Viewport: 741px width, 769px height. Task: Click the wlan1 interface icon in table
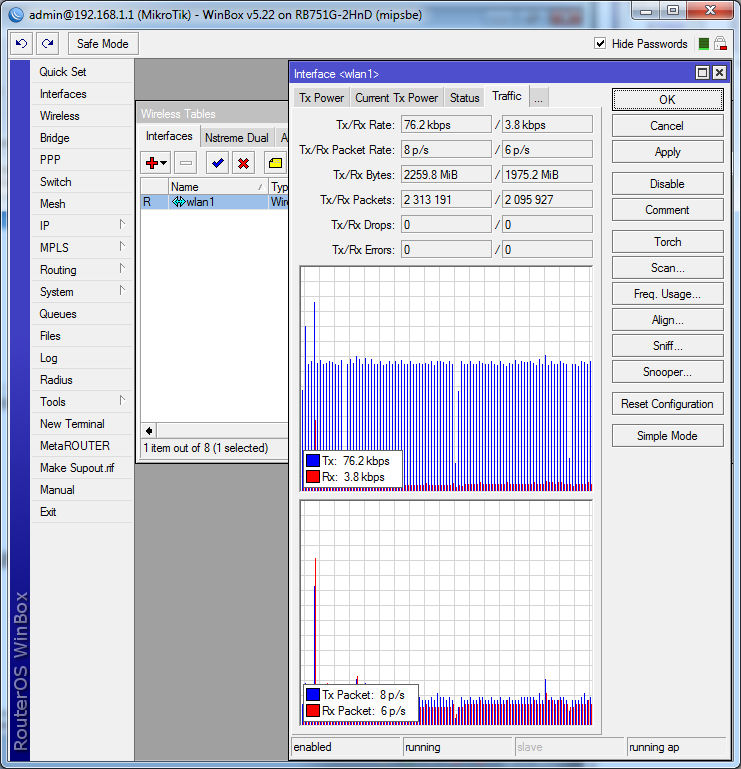[179, 202]
